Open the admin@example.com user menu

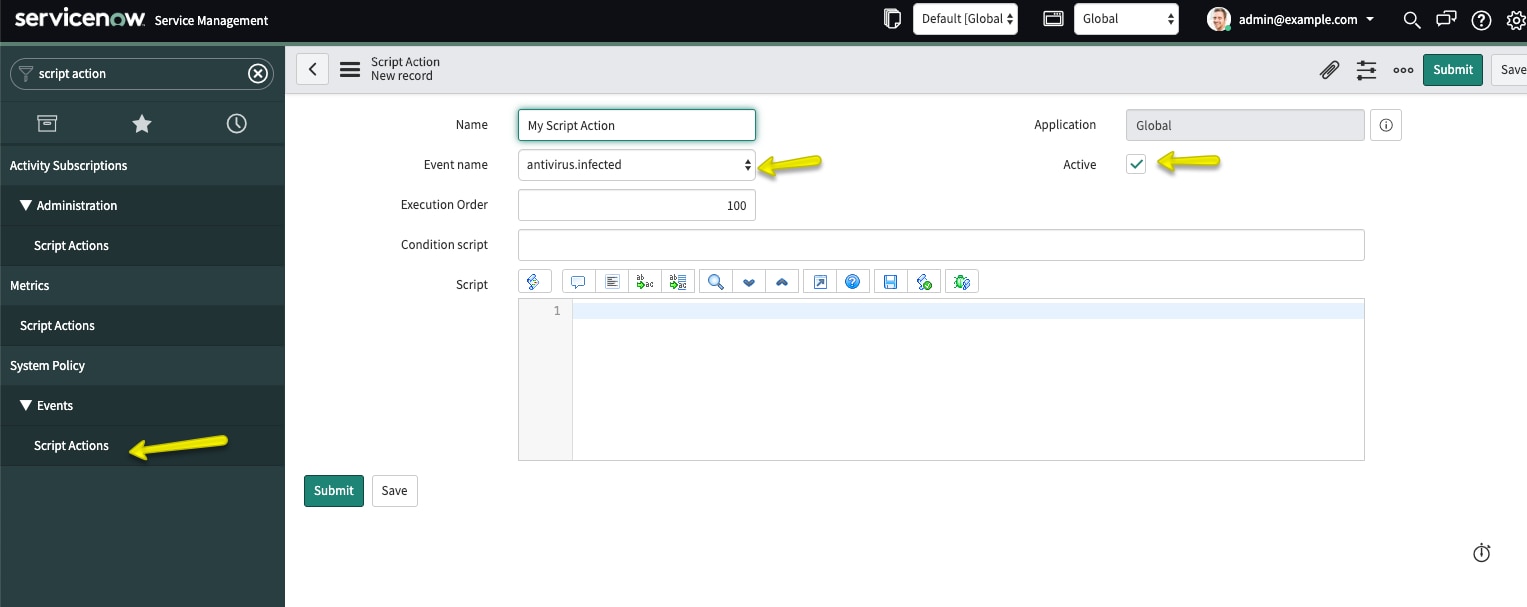[1289, 19]
